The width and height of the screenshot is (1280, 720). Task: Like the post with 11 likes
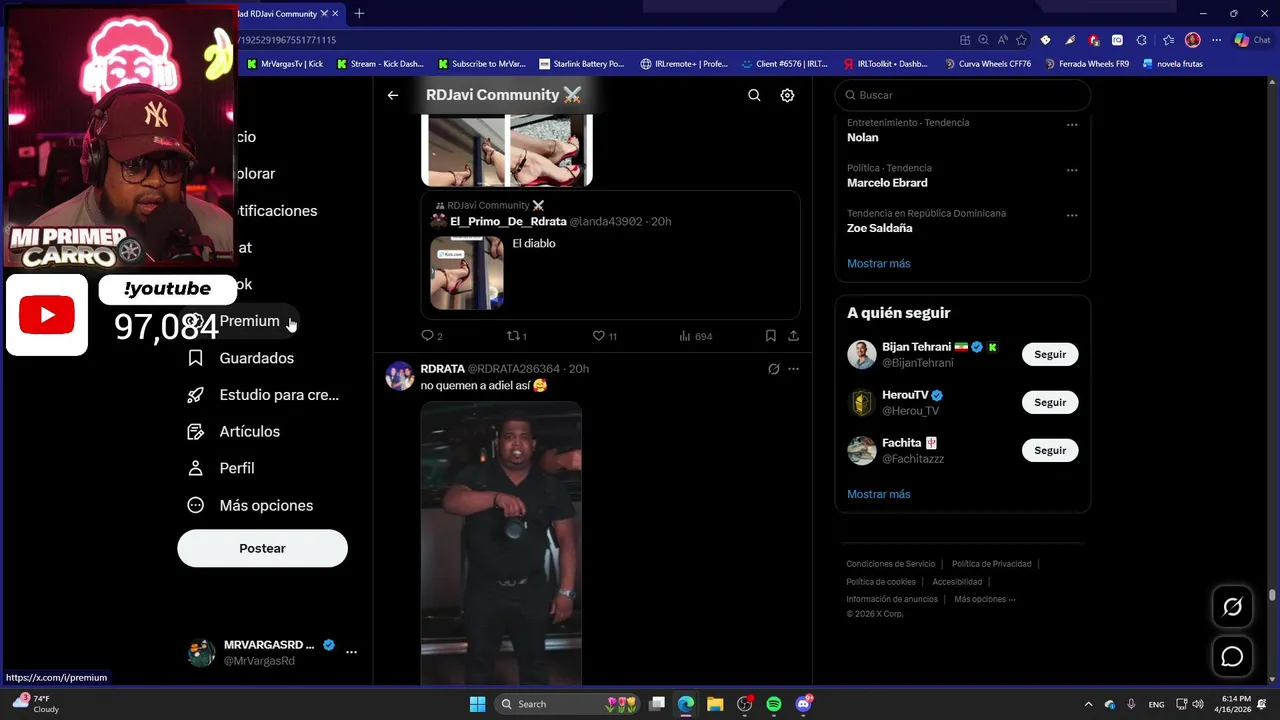604,336
